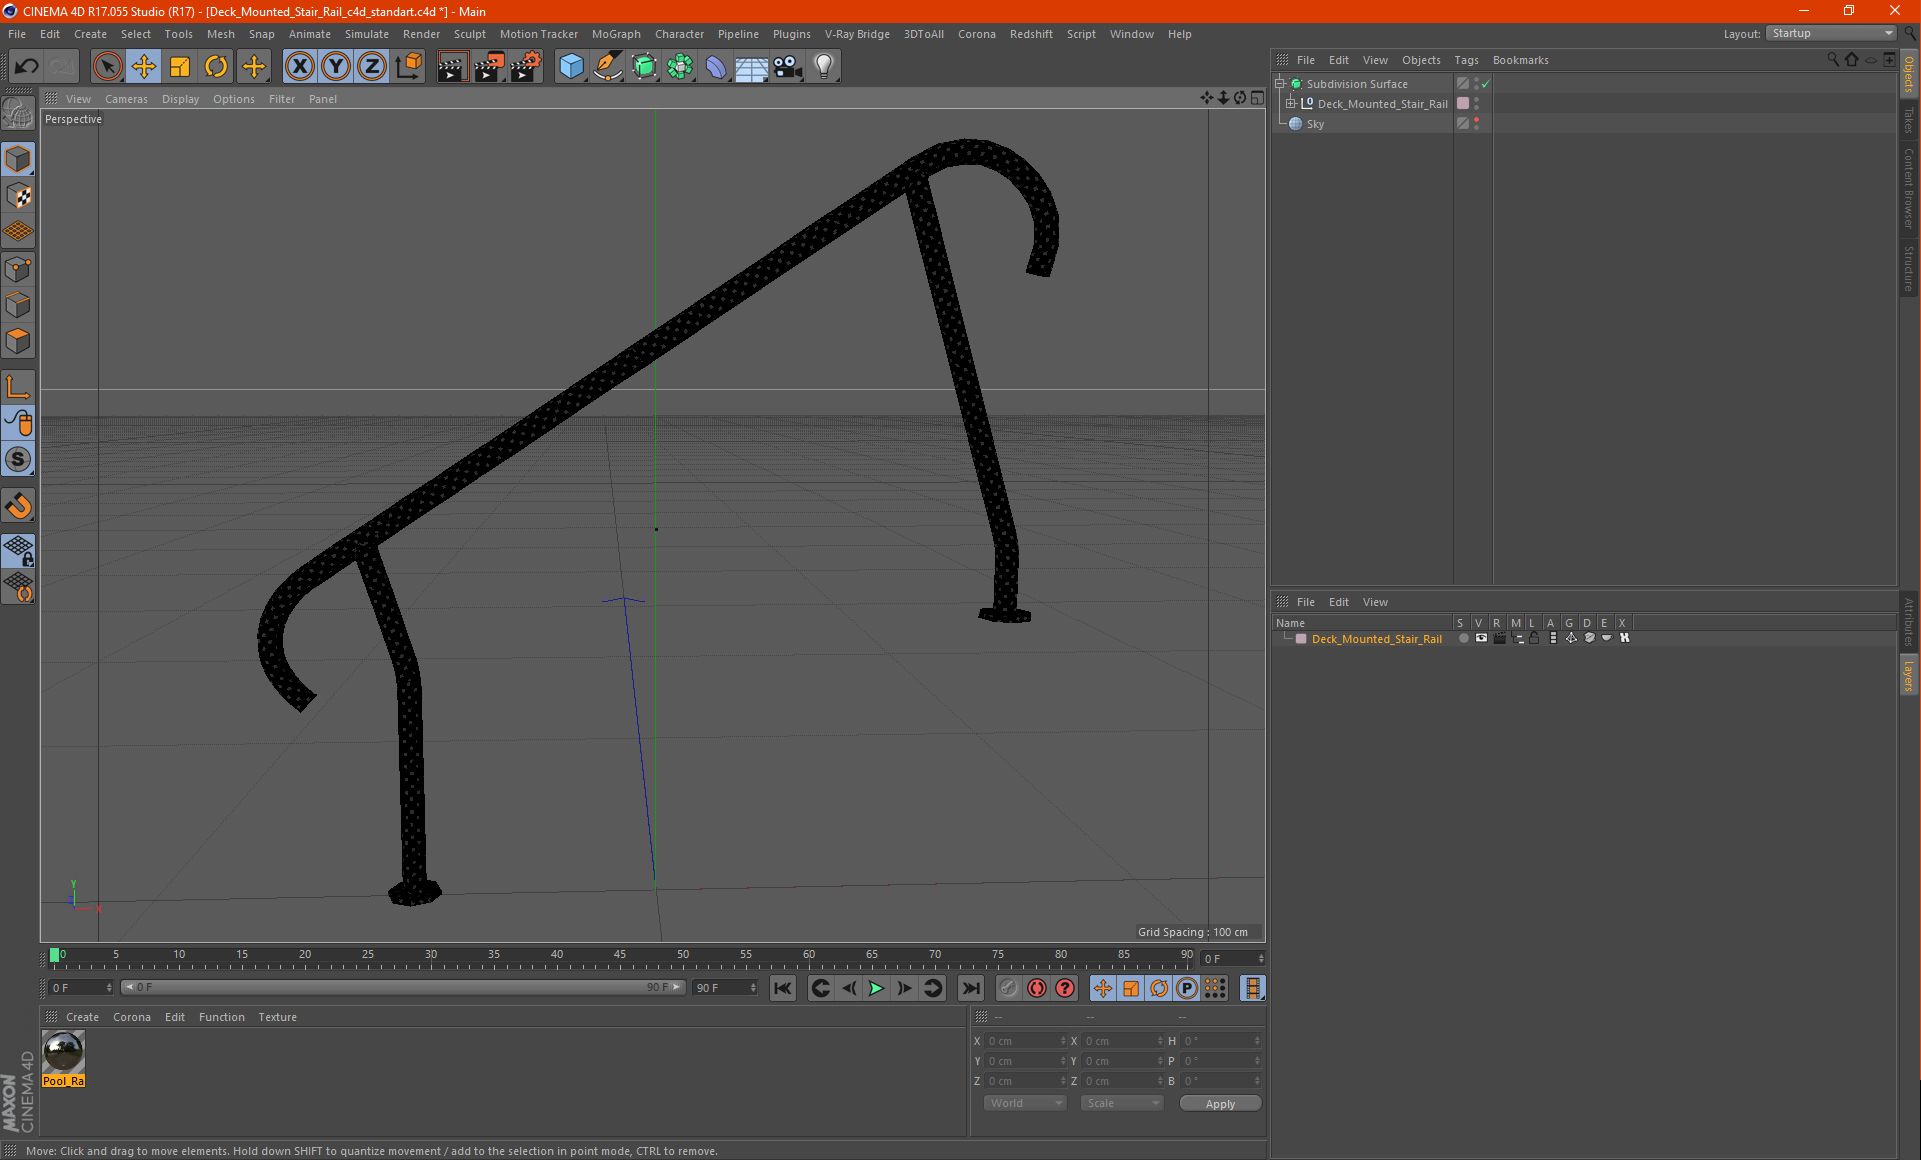Click the Locked Workplane icon
Image resolution: width=1921 pixels, height=1160 pixels.
click(x=18, y=551)
